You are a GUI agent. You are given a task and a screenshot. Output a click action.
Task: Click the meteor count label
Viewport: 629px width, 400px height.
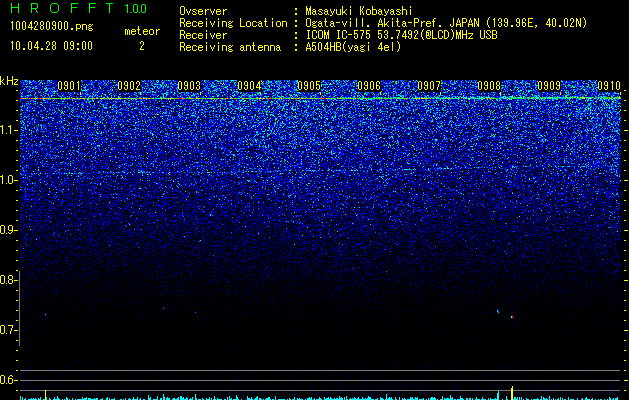(x=142, y=31)
